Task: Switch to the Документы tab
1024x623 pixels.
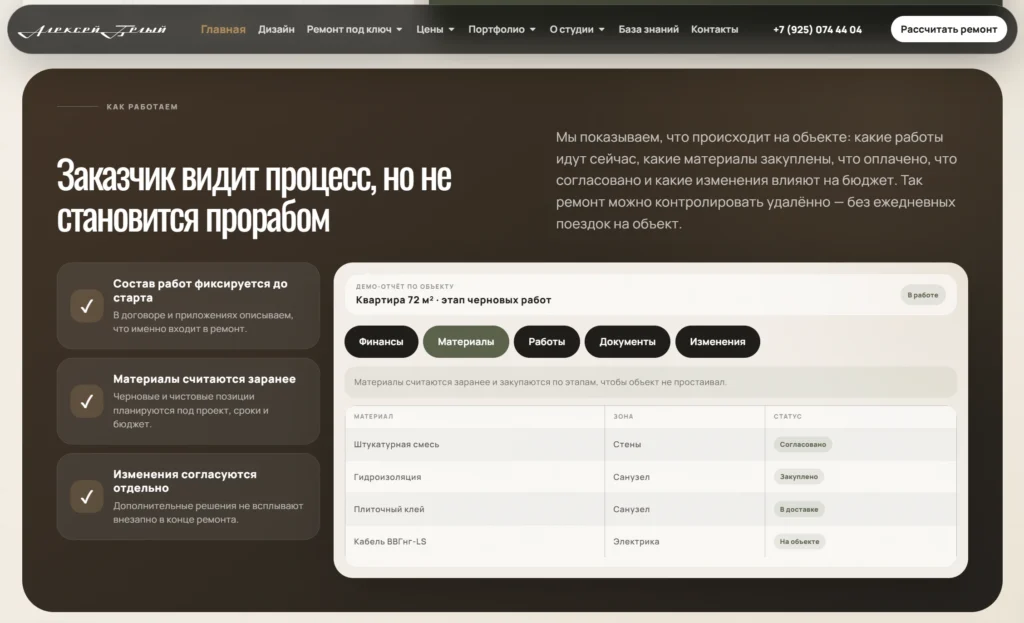Action: 627,342
